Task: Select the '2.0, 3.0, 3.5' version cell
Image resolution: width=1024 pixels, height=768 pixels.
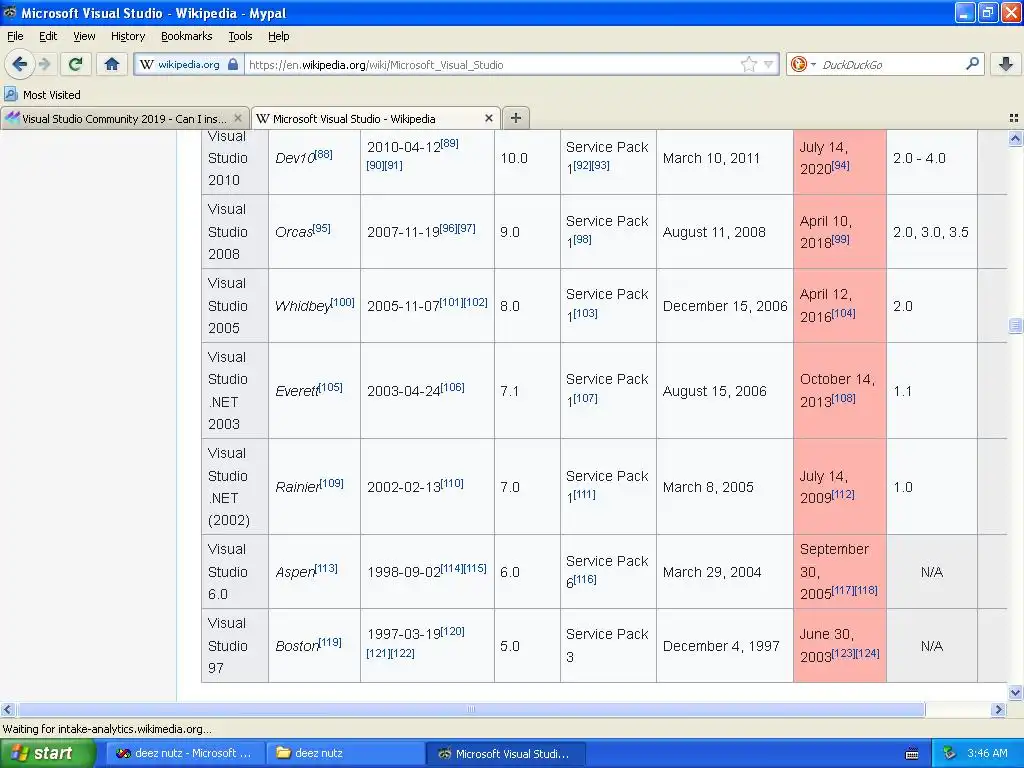Action: coord(931,232)
